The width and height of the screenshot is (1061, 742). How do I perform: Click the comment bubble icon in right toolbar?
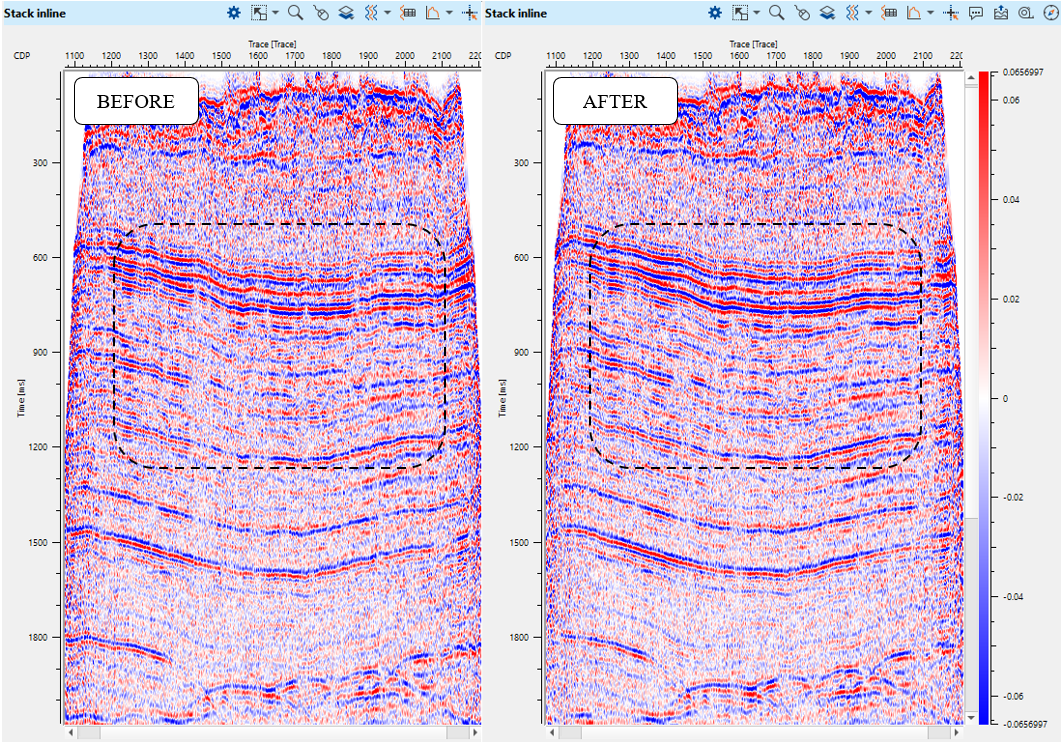pos(975,13)
